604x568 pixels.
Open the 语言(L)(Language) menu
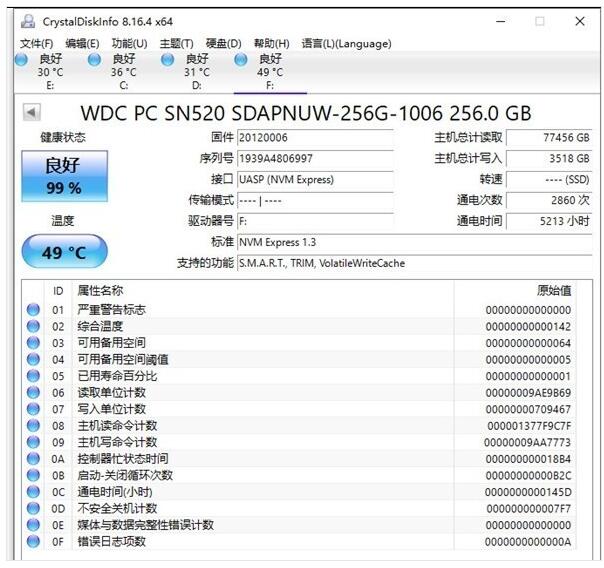346,44
